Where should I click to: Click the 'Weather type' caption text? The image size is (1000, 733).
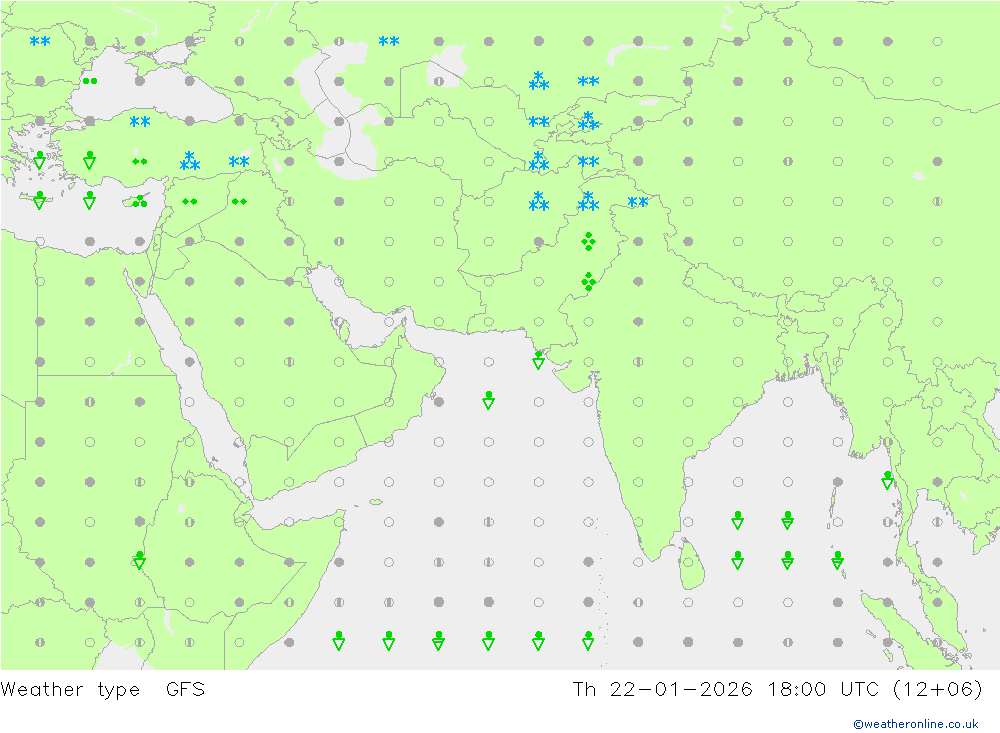pyautogui.click(x=70, y=690)
